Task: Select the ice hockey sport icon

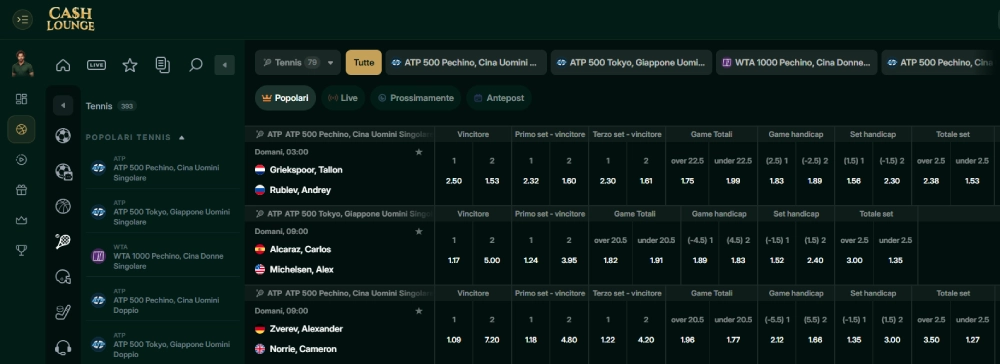Action: tap(63, 312)
